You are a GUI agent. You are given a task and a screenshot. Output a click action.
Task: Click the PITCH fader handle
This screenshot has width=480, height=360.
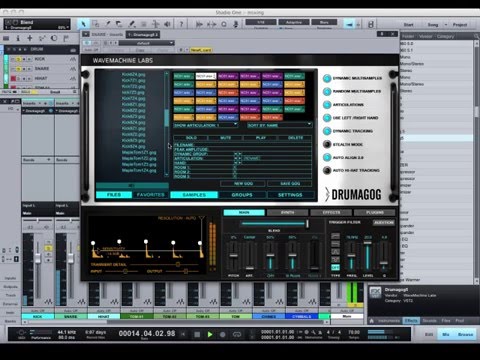point(233,255)
